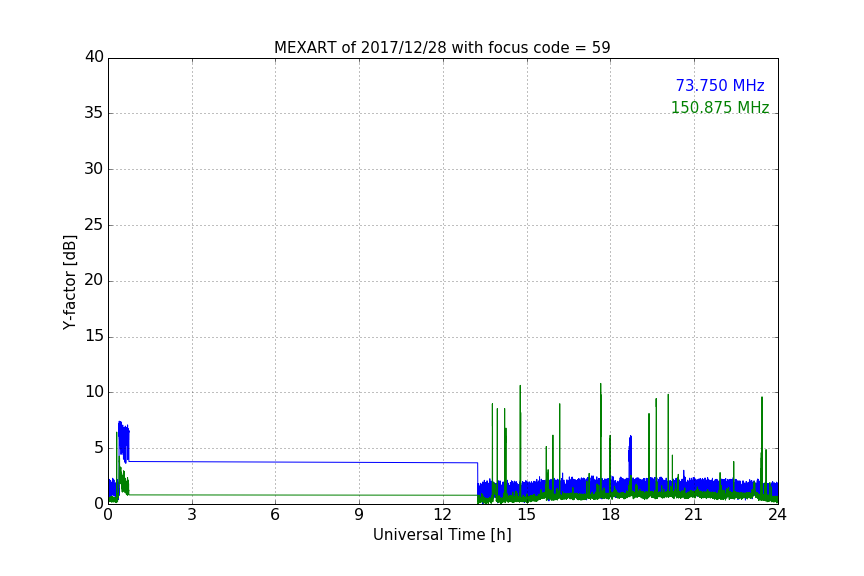Click the x-axis tick label '3'
The width and height of the screenshot is (864, 576).
click(x=192, y=515)
